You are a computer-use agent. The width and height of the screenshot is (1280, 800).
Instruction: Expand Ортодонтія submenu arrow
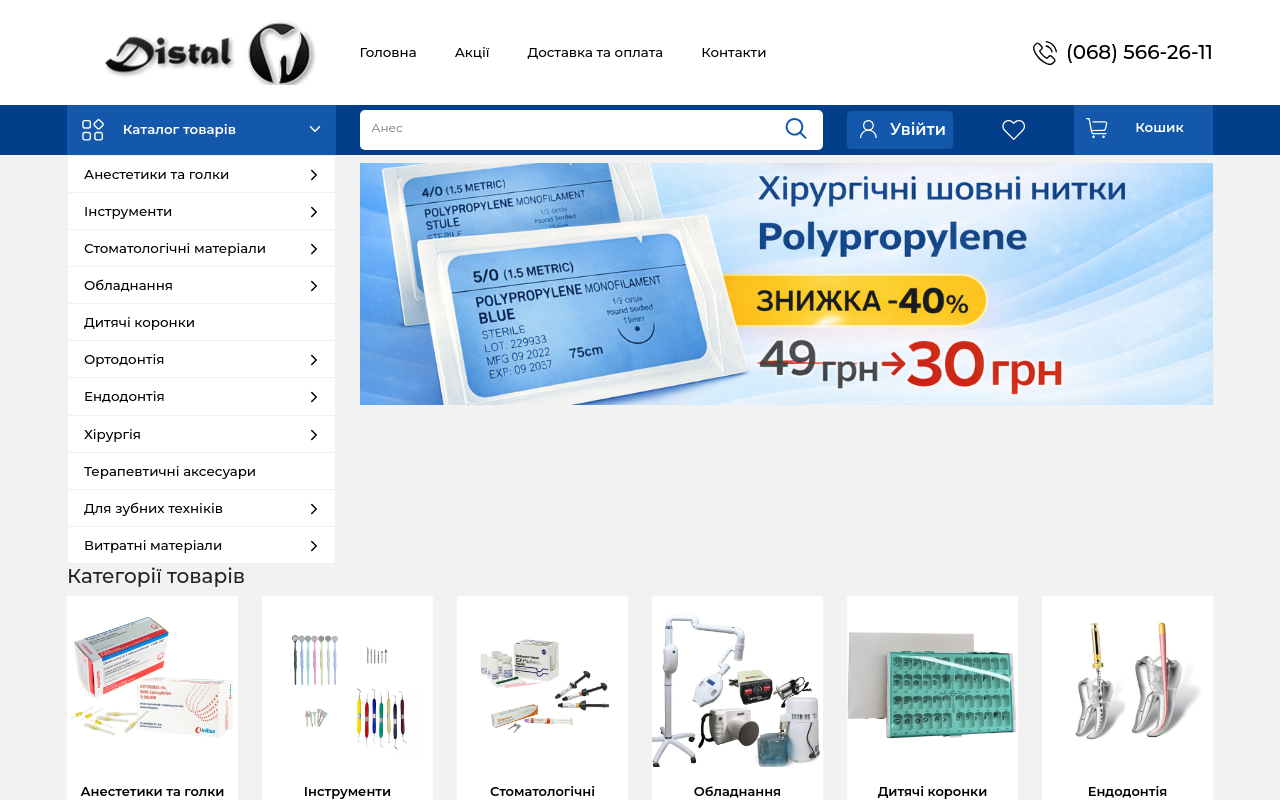[314, 360]
